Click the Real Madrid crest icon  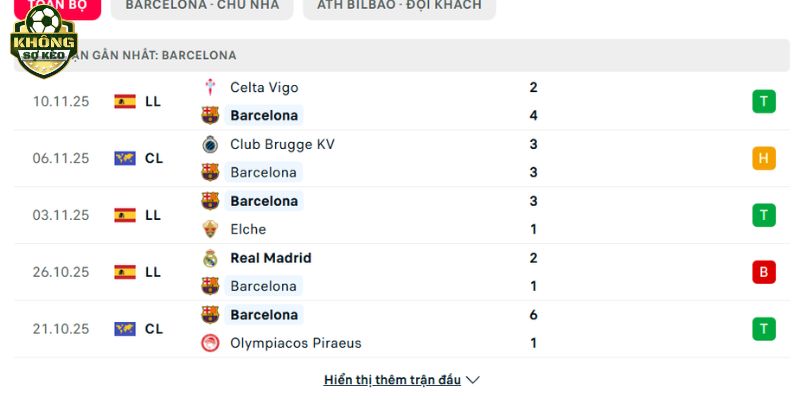pos(210,258)
